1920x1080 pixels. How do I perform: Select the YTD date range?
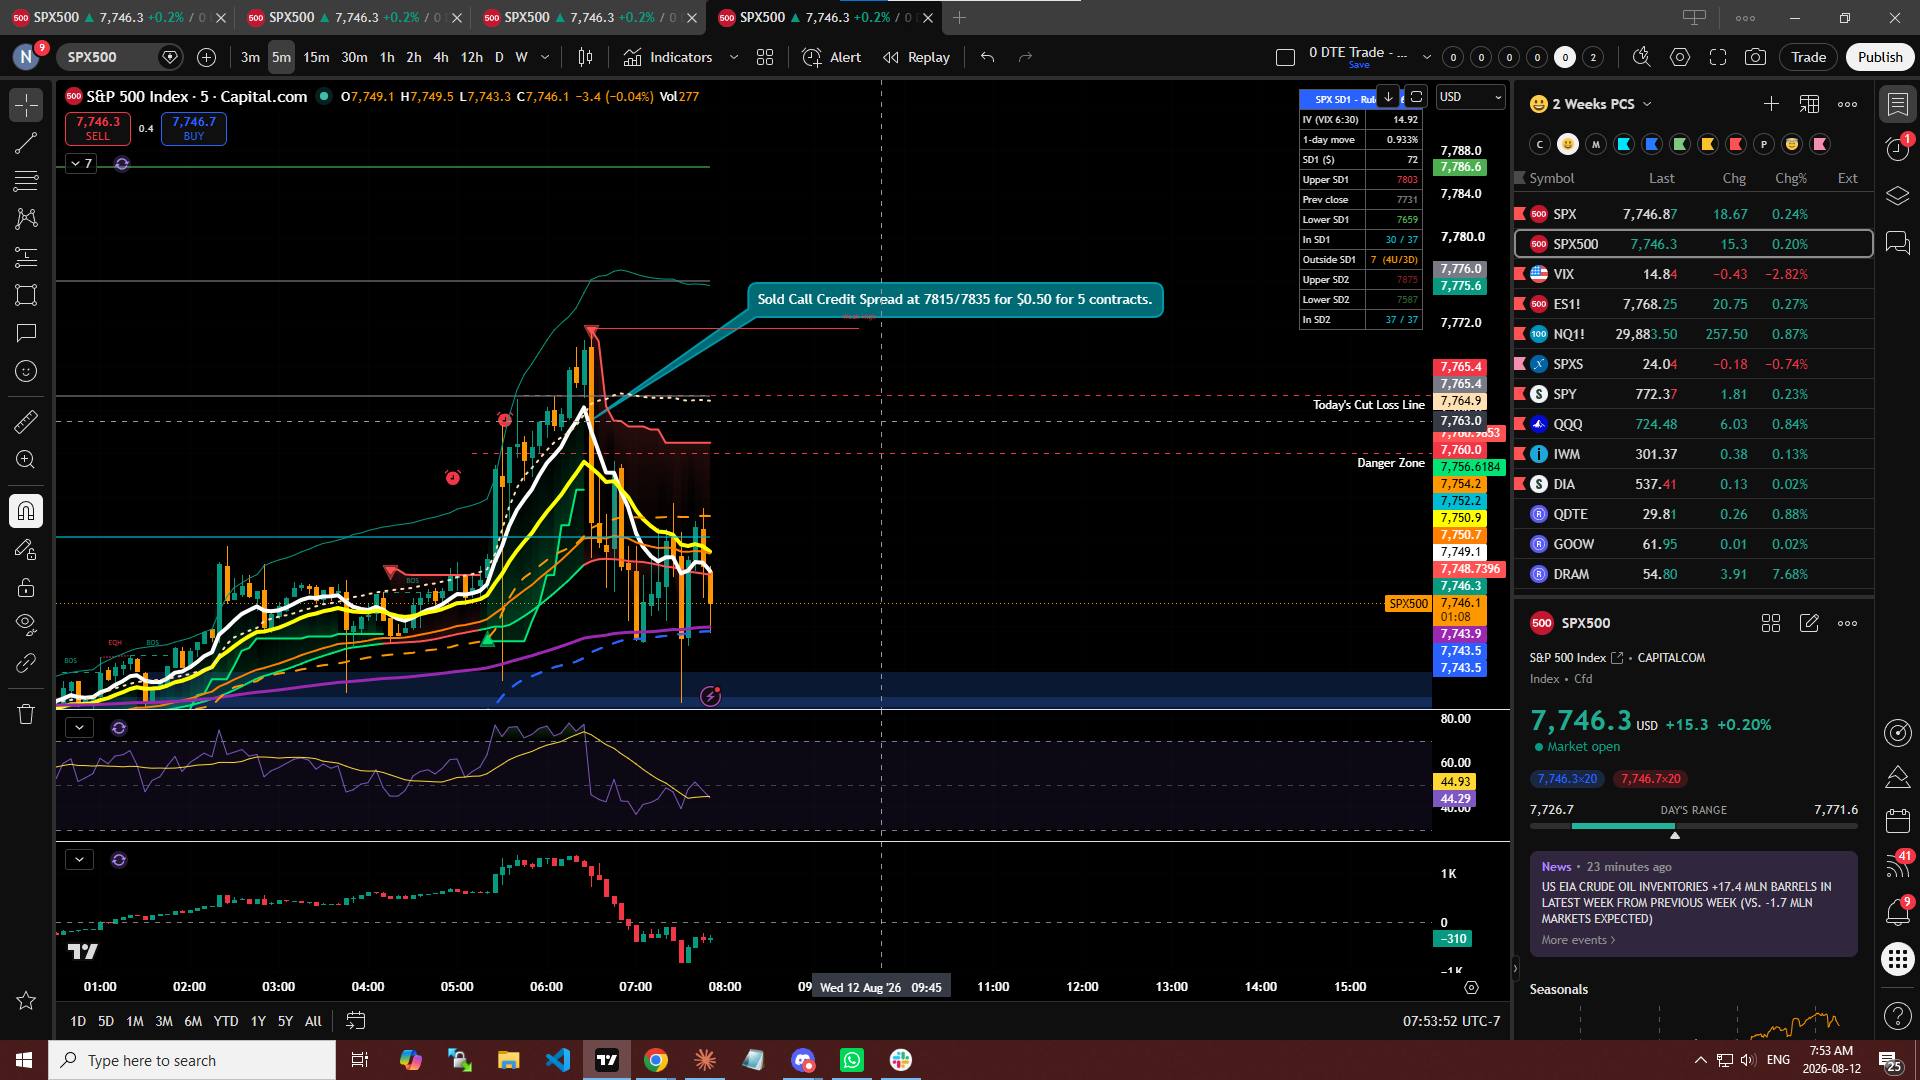226,1021
